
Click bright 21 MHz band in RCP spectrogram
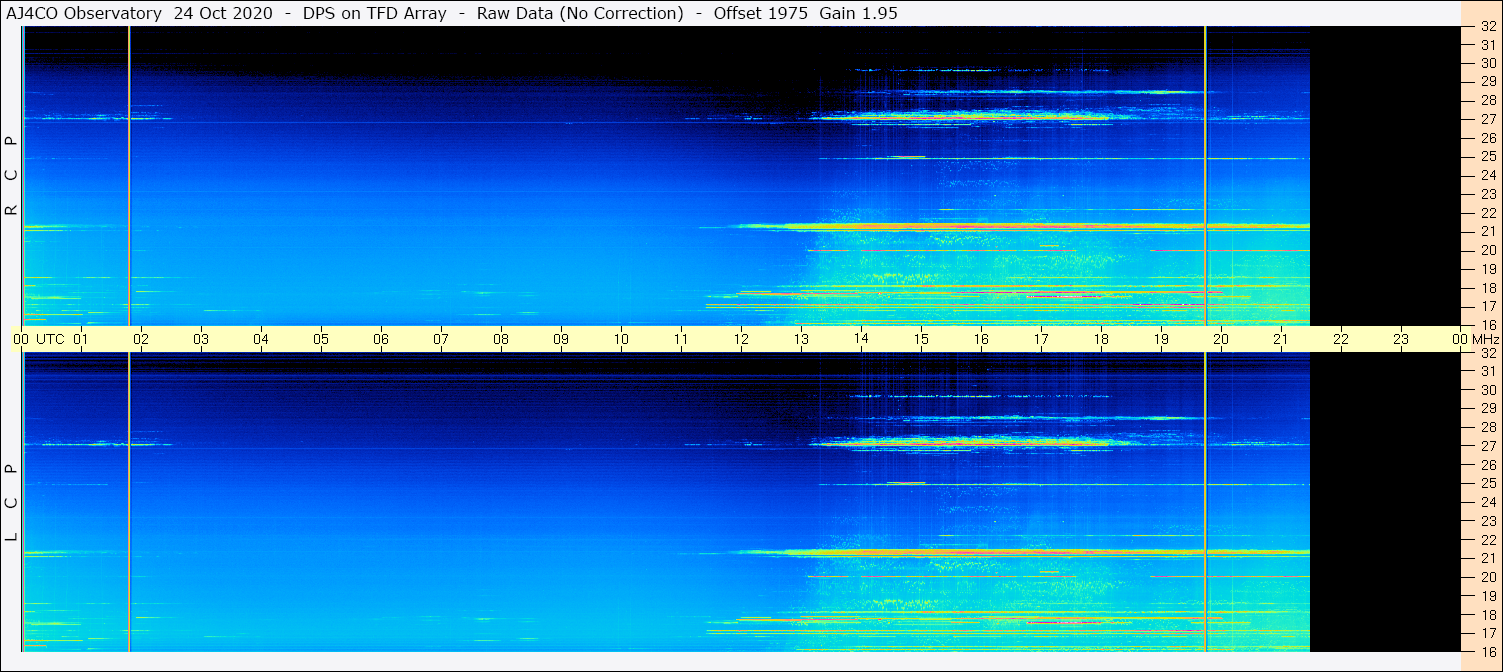coord(1000,227)
